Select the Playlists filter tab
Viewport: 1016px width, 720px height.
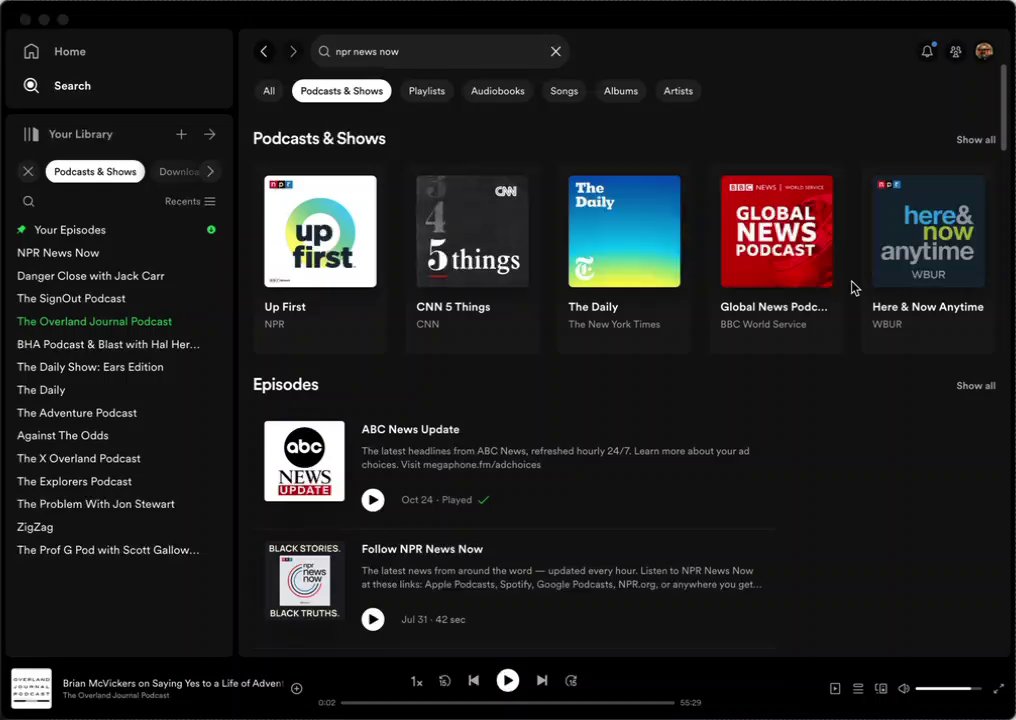pos(426,91)
